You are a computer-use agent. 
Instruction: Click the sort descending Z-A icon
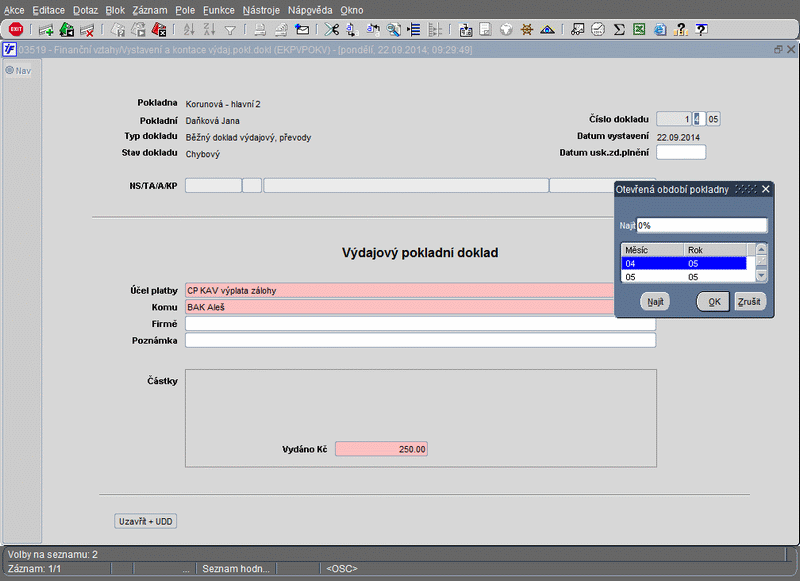click(x=210, y=30)
